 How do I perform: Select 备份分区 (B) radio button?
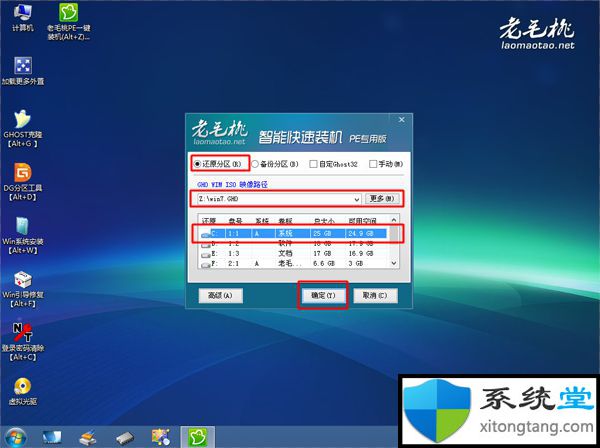255,164
